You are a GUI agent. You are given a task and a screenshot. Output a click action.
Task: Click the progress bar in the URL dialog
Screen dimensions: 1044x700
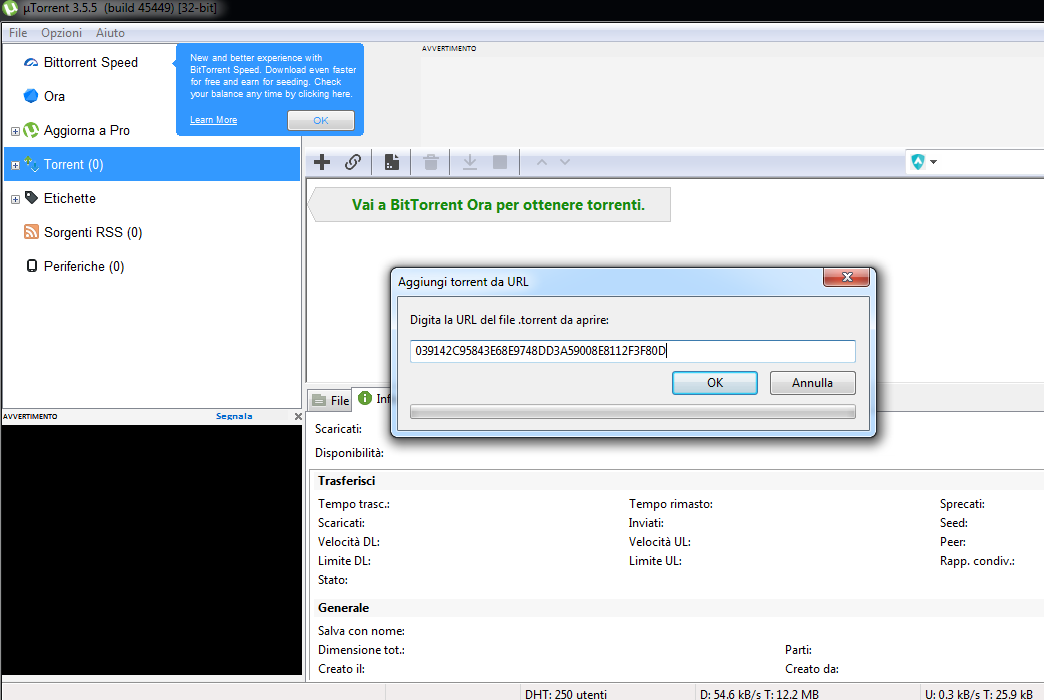point(633,412)
